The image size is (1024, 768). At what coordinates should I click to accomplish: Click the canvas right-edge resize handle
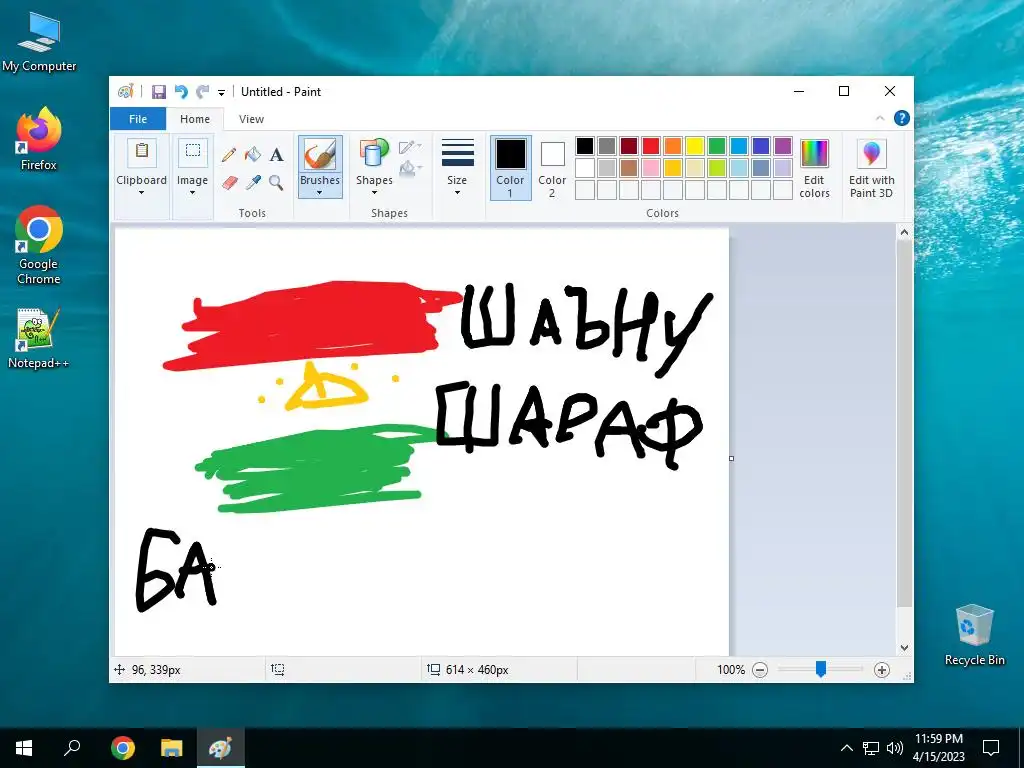pos(731,458)
